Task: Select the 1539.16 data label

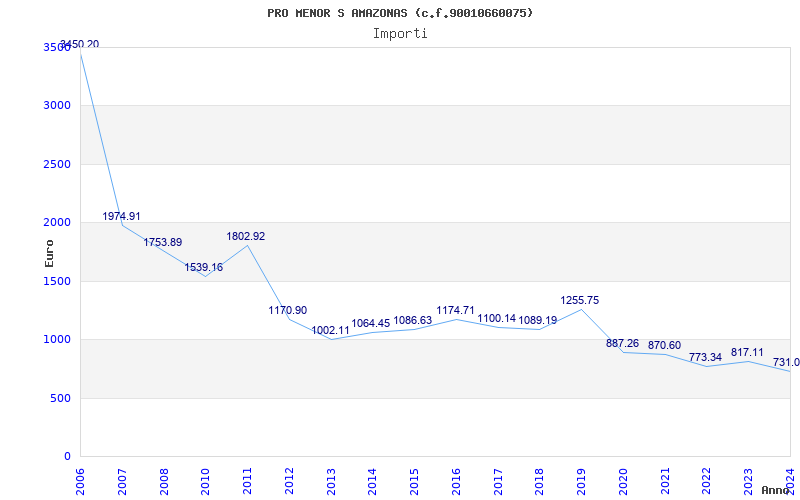Action: click(x=204, y=267)
